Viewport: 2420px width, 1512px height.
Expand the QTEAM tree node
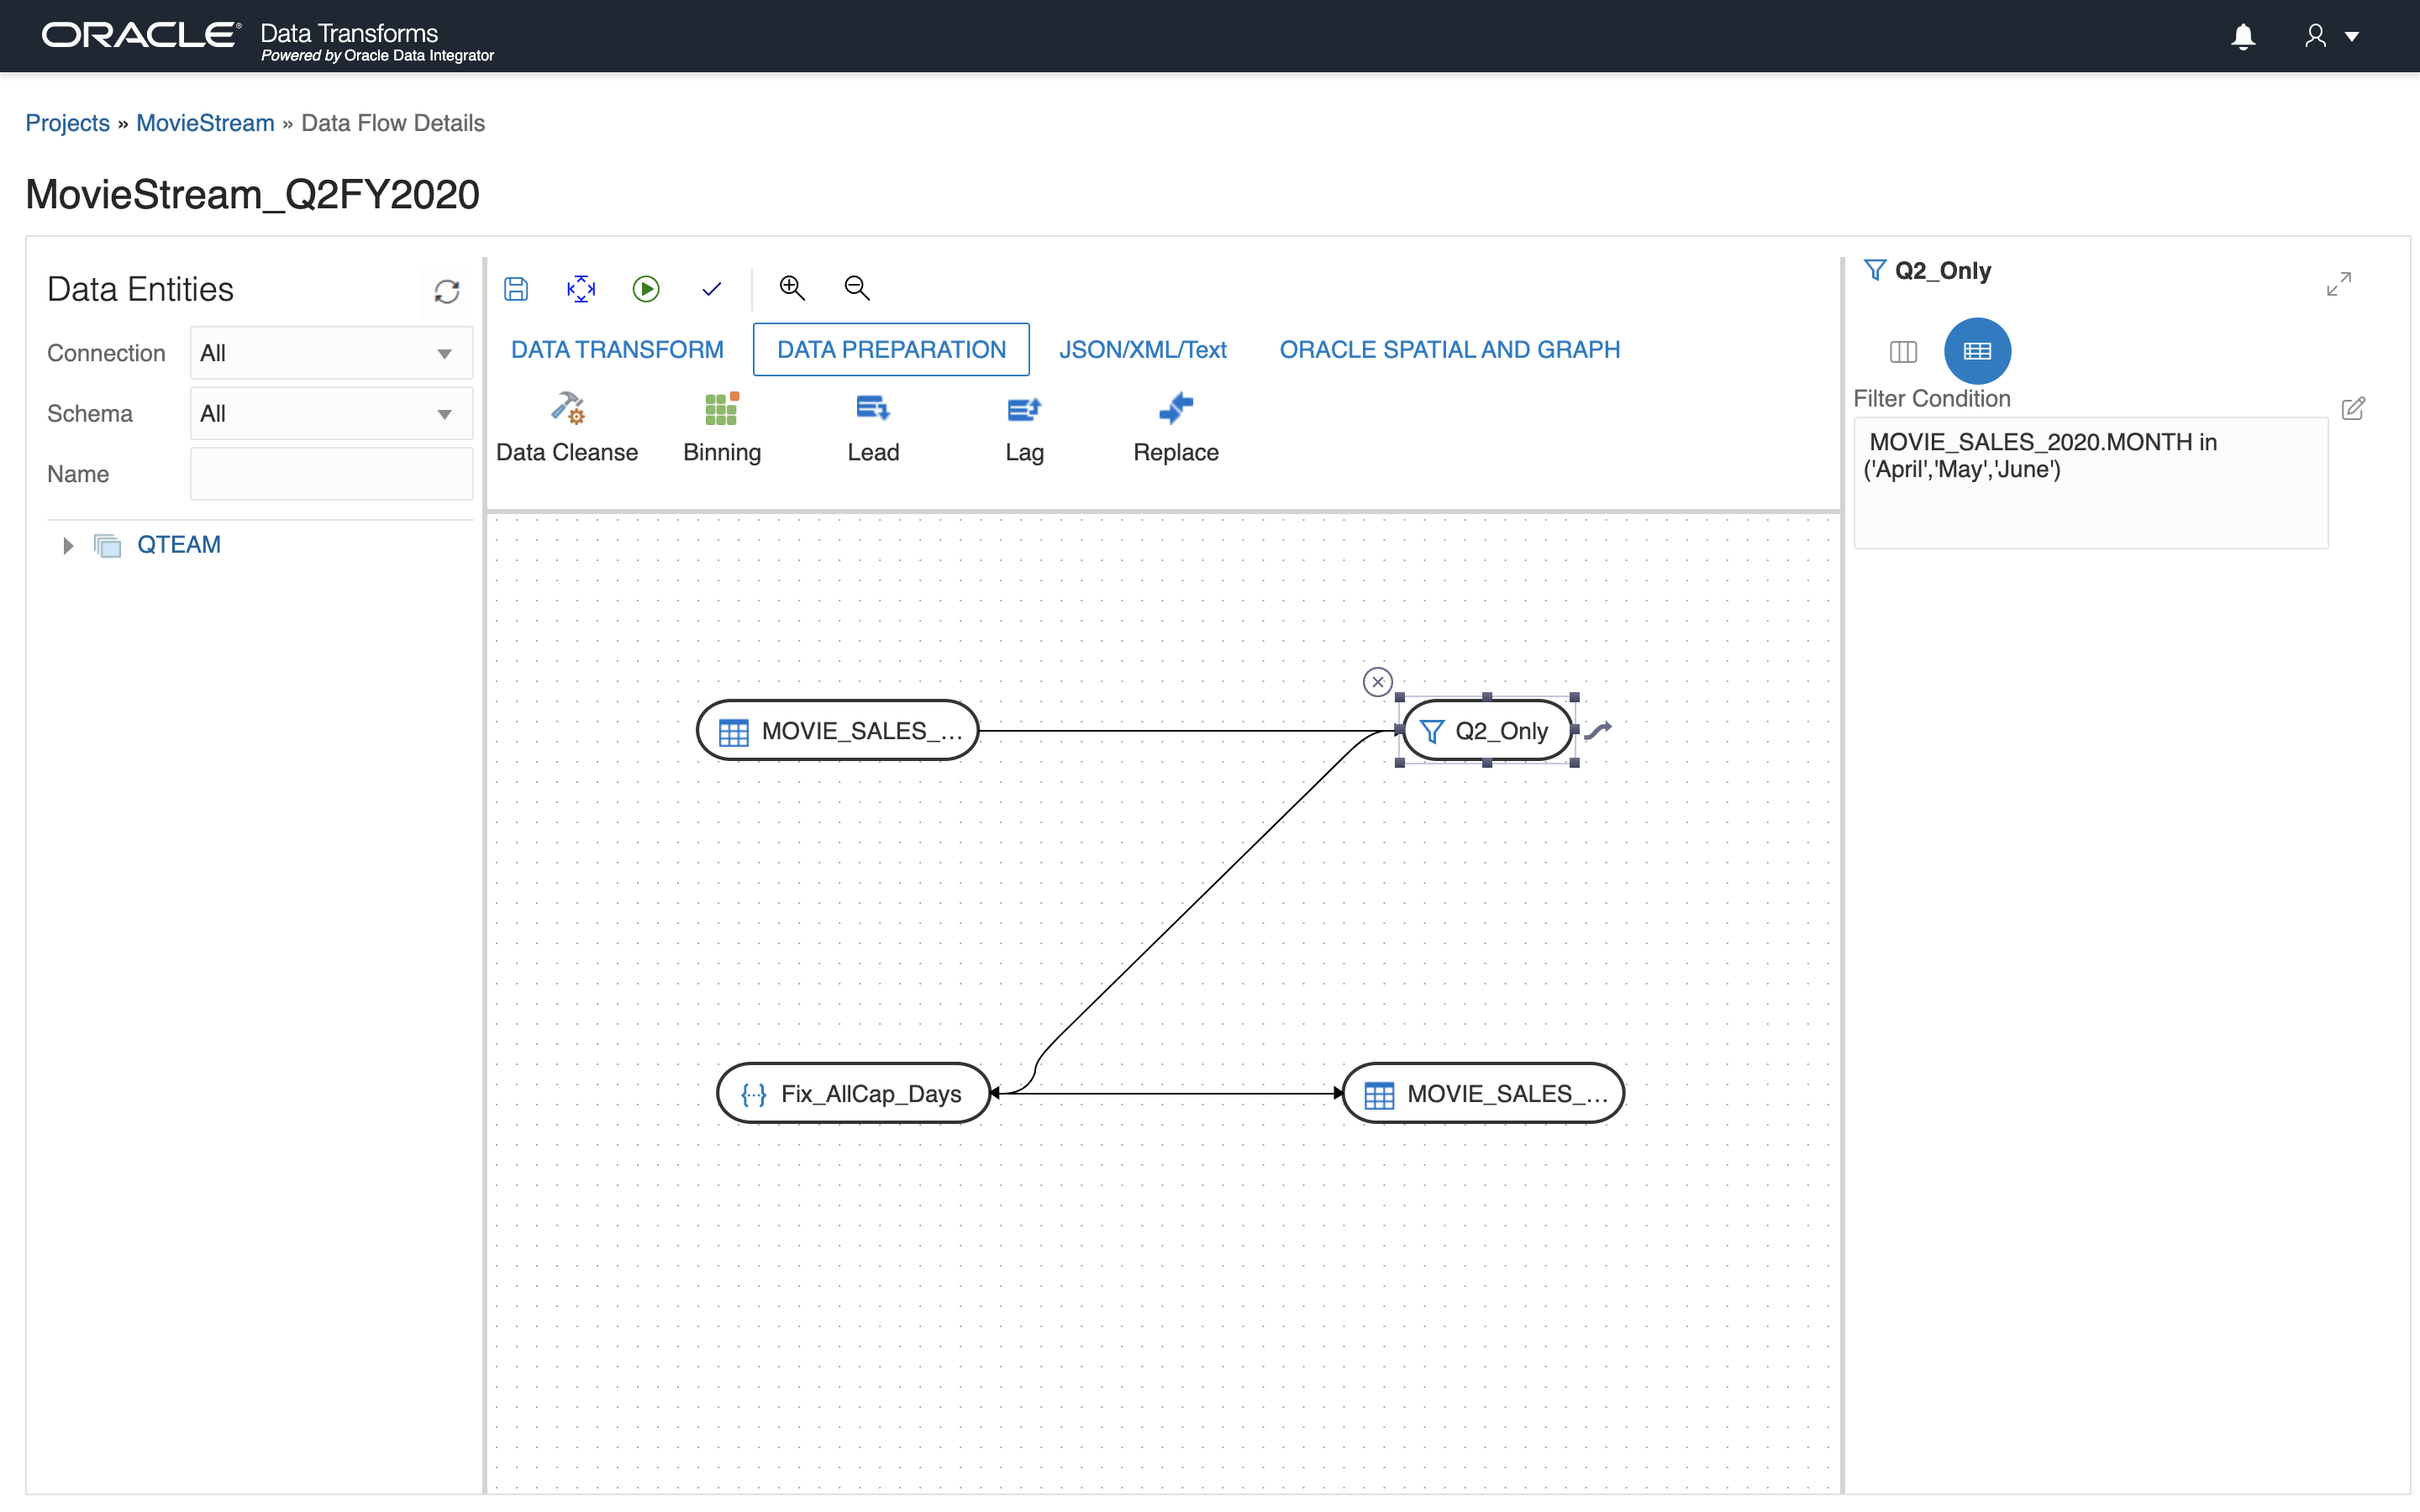(68, 546)
